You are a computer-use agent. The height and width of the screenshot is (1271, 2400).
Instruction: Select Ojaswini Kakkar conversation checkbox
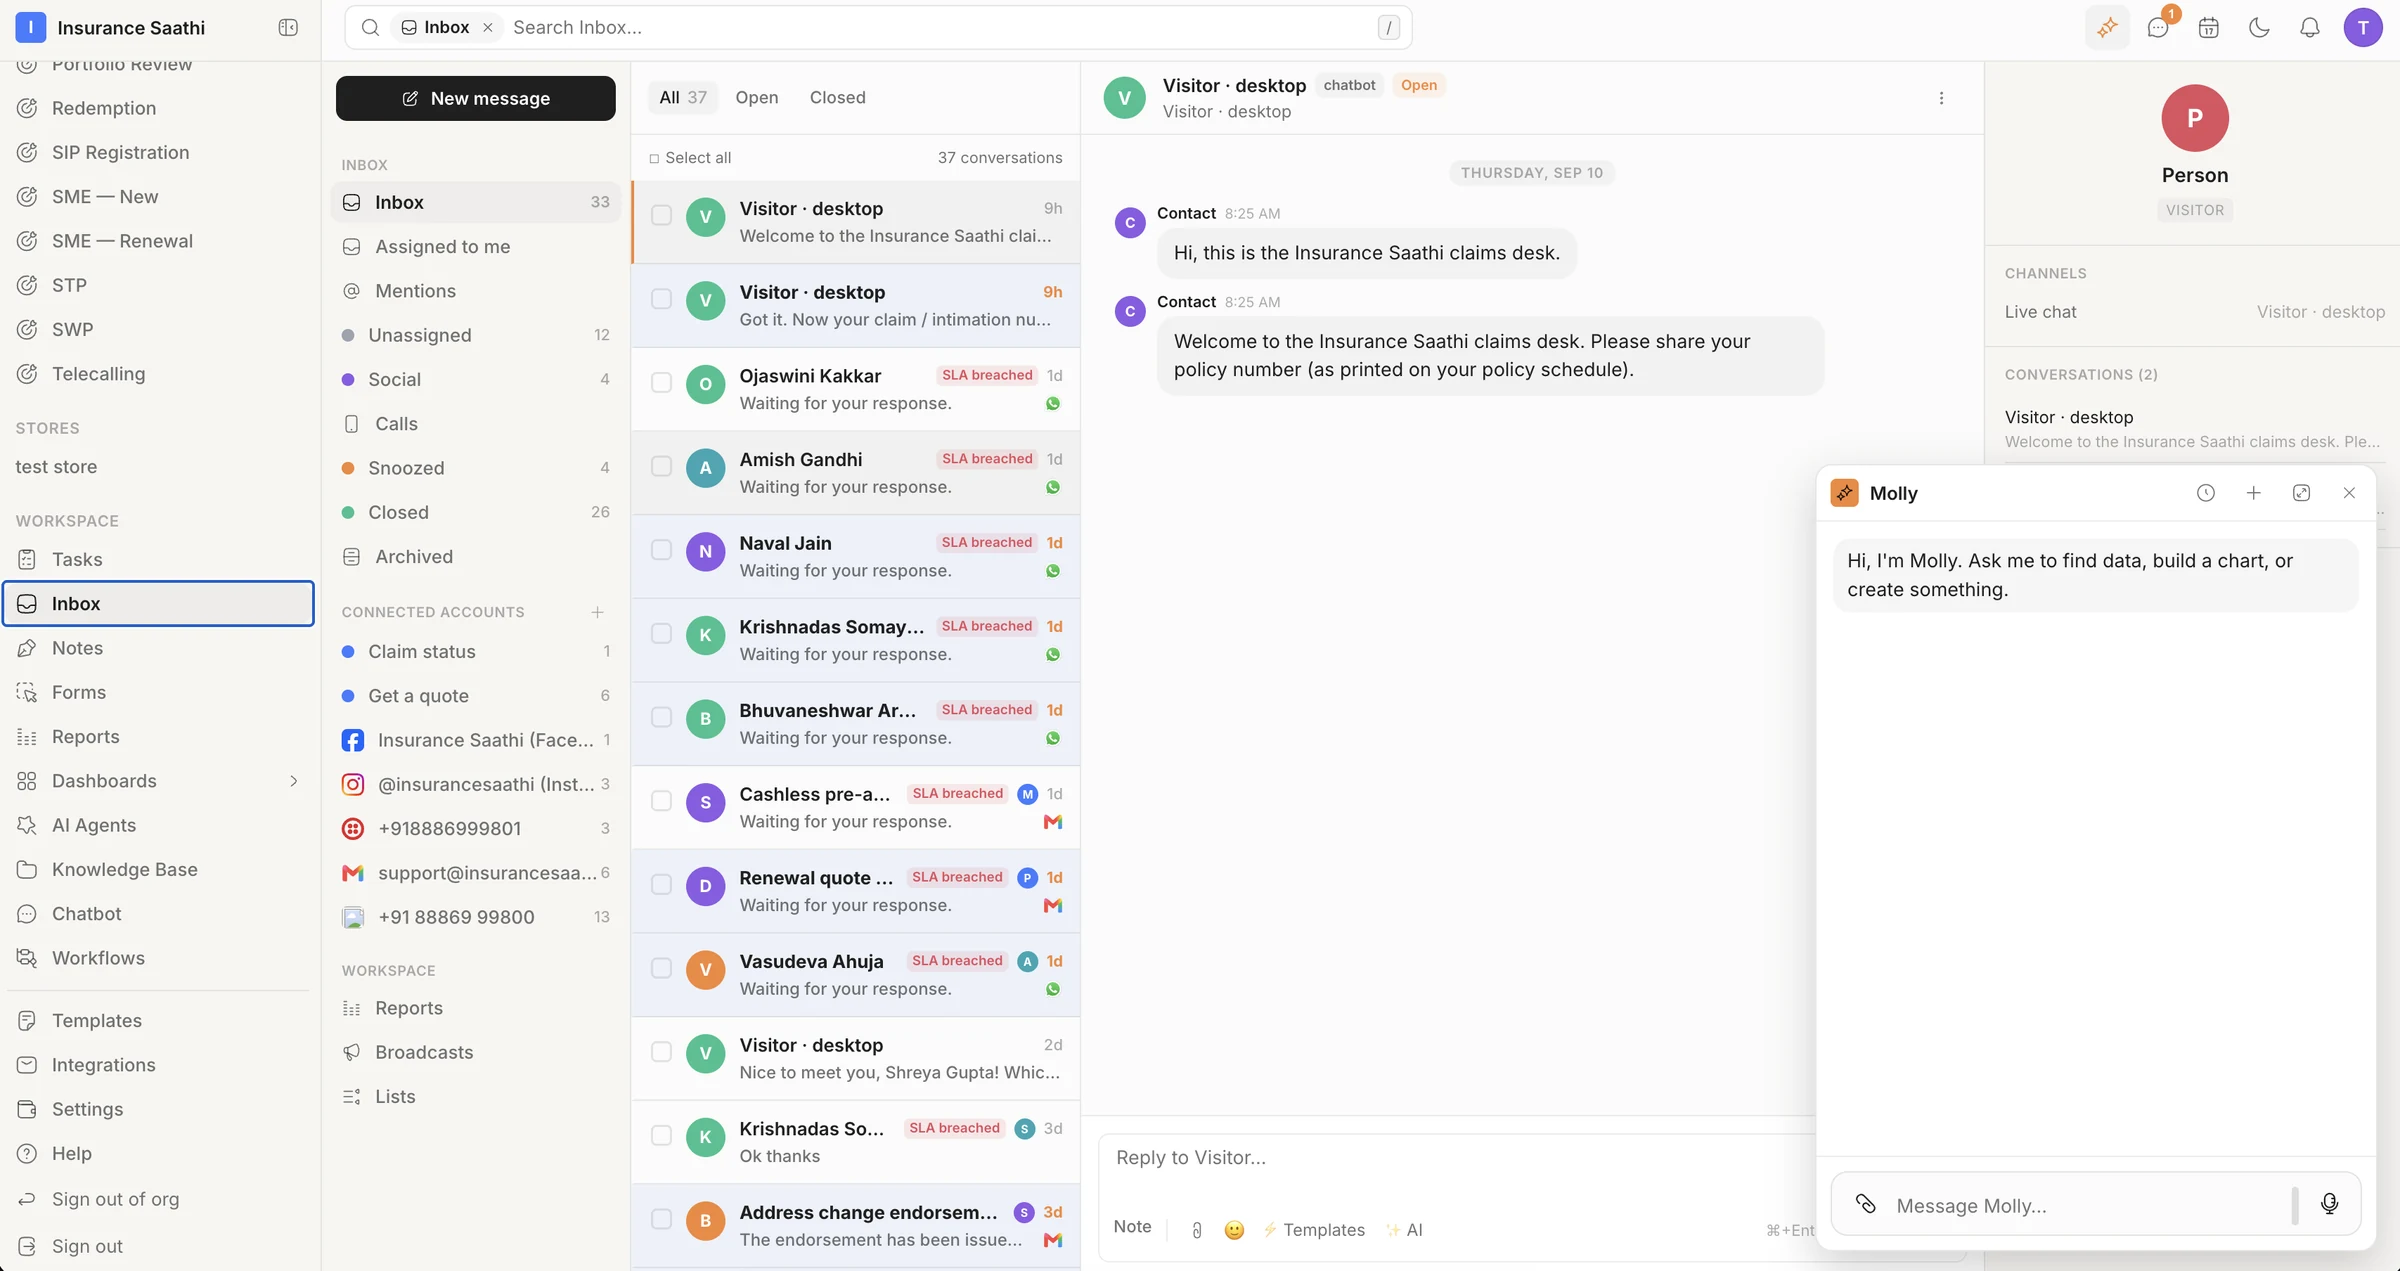click(661, 383)
